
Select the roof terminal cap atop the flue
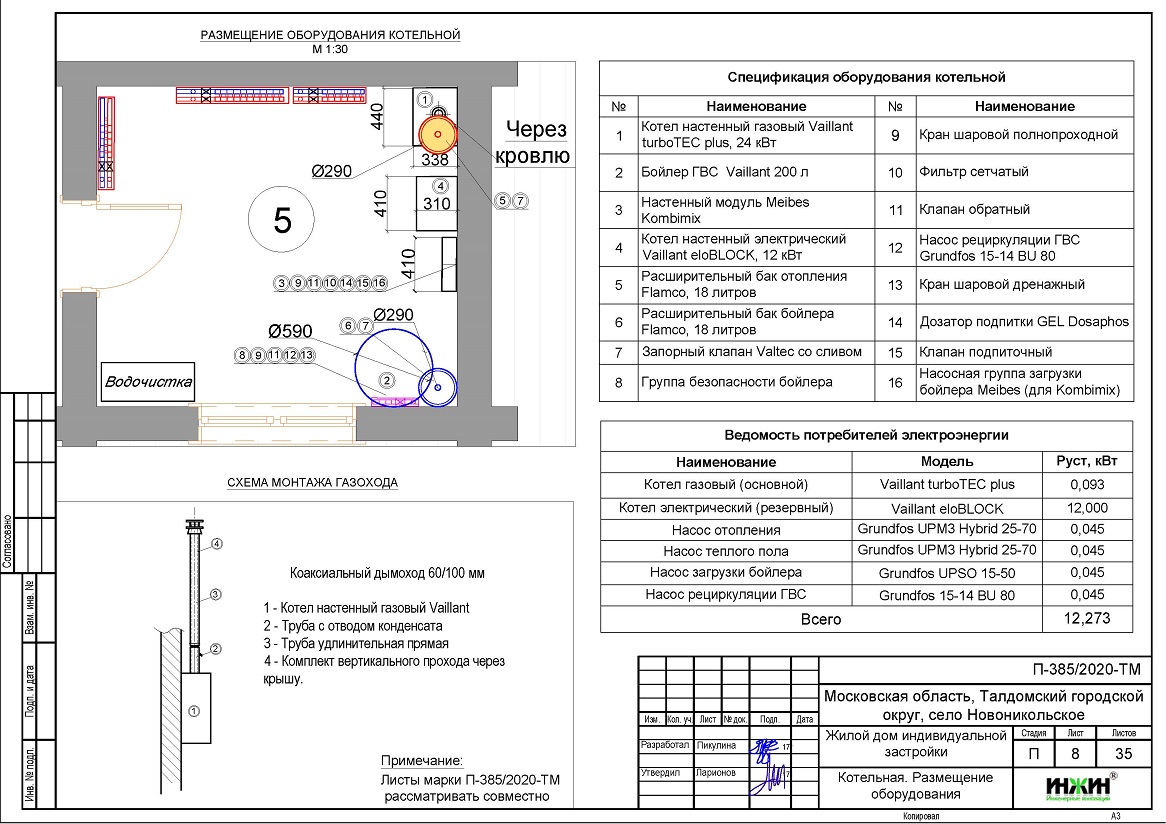coord(193,525)
